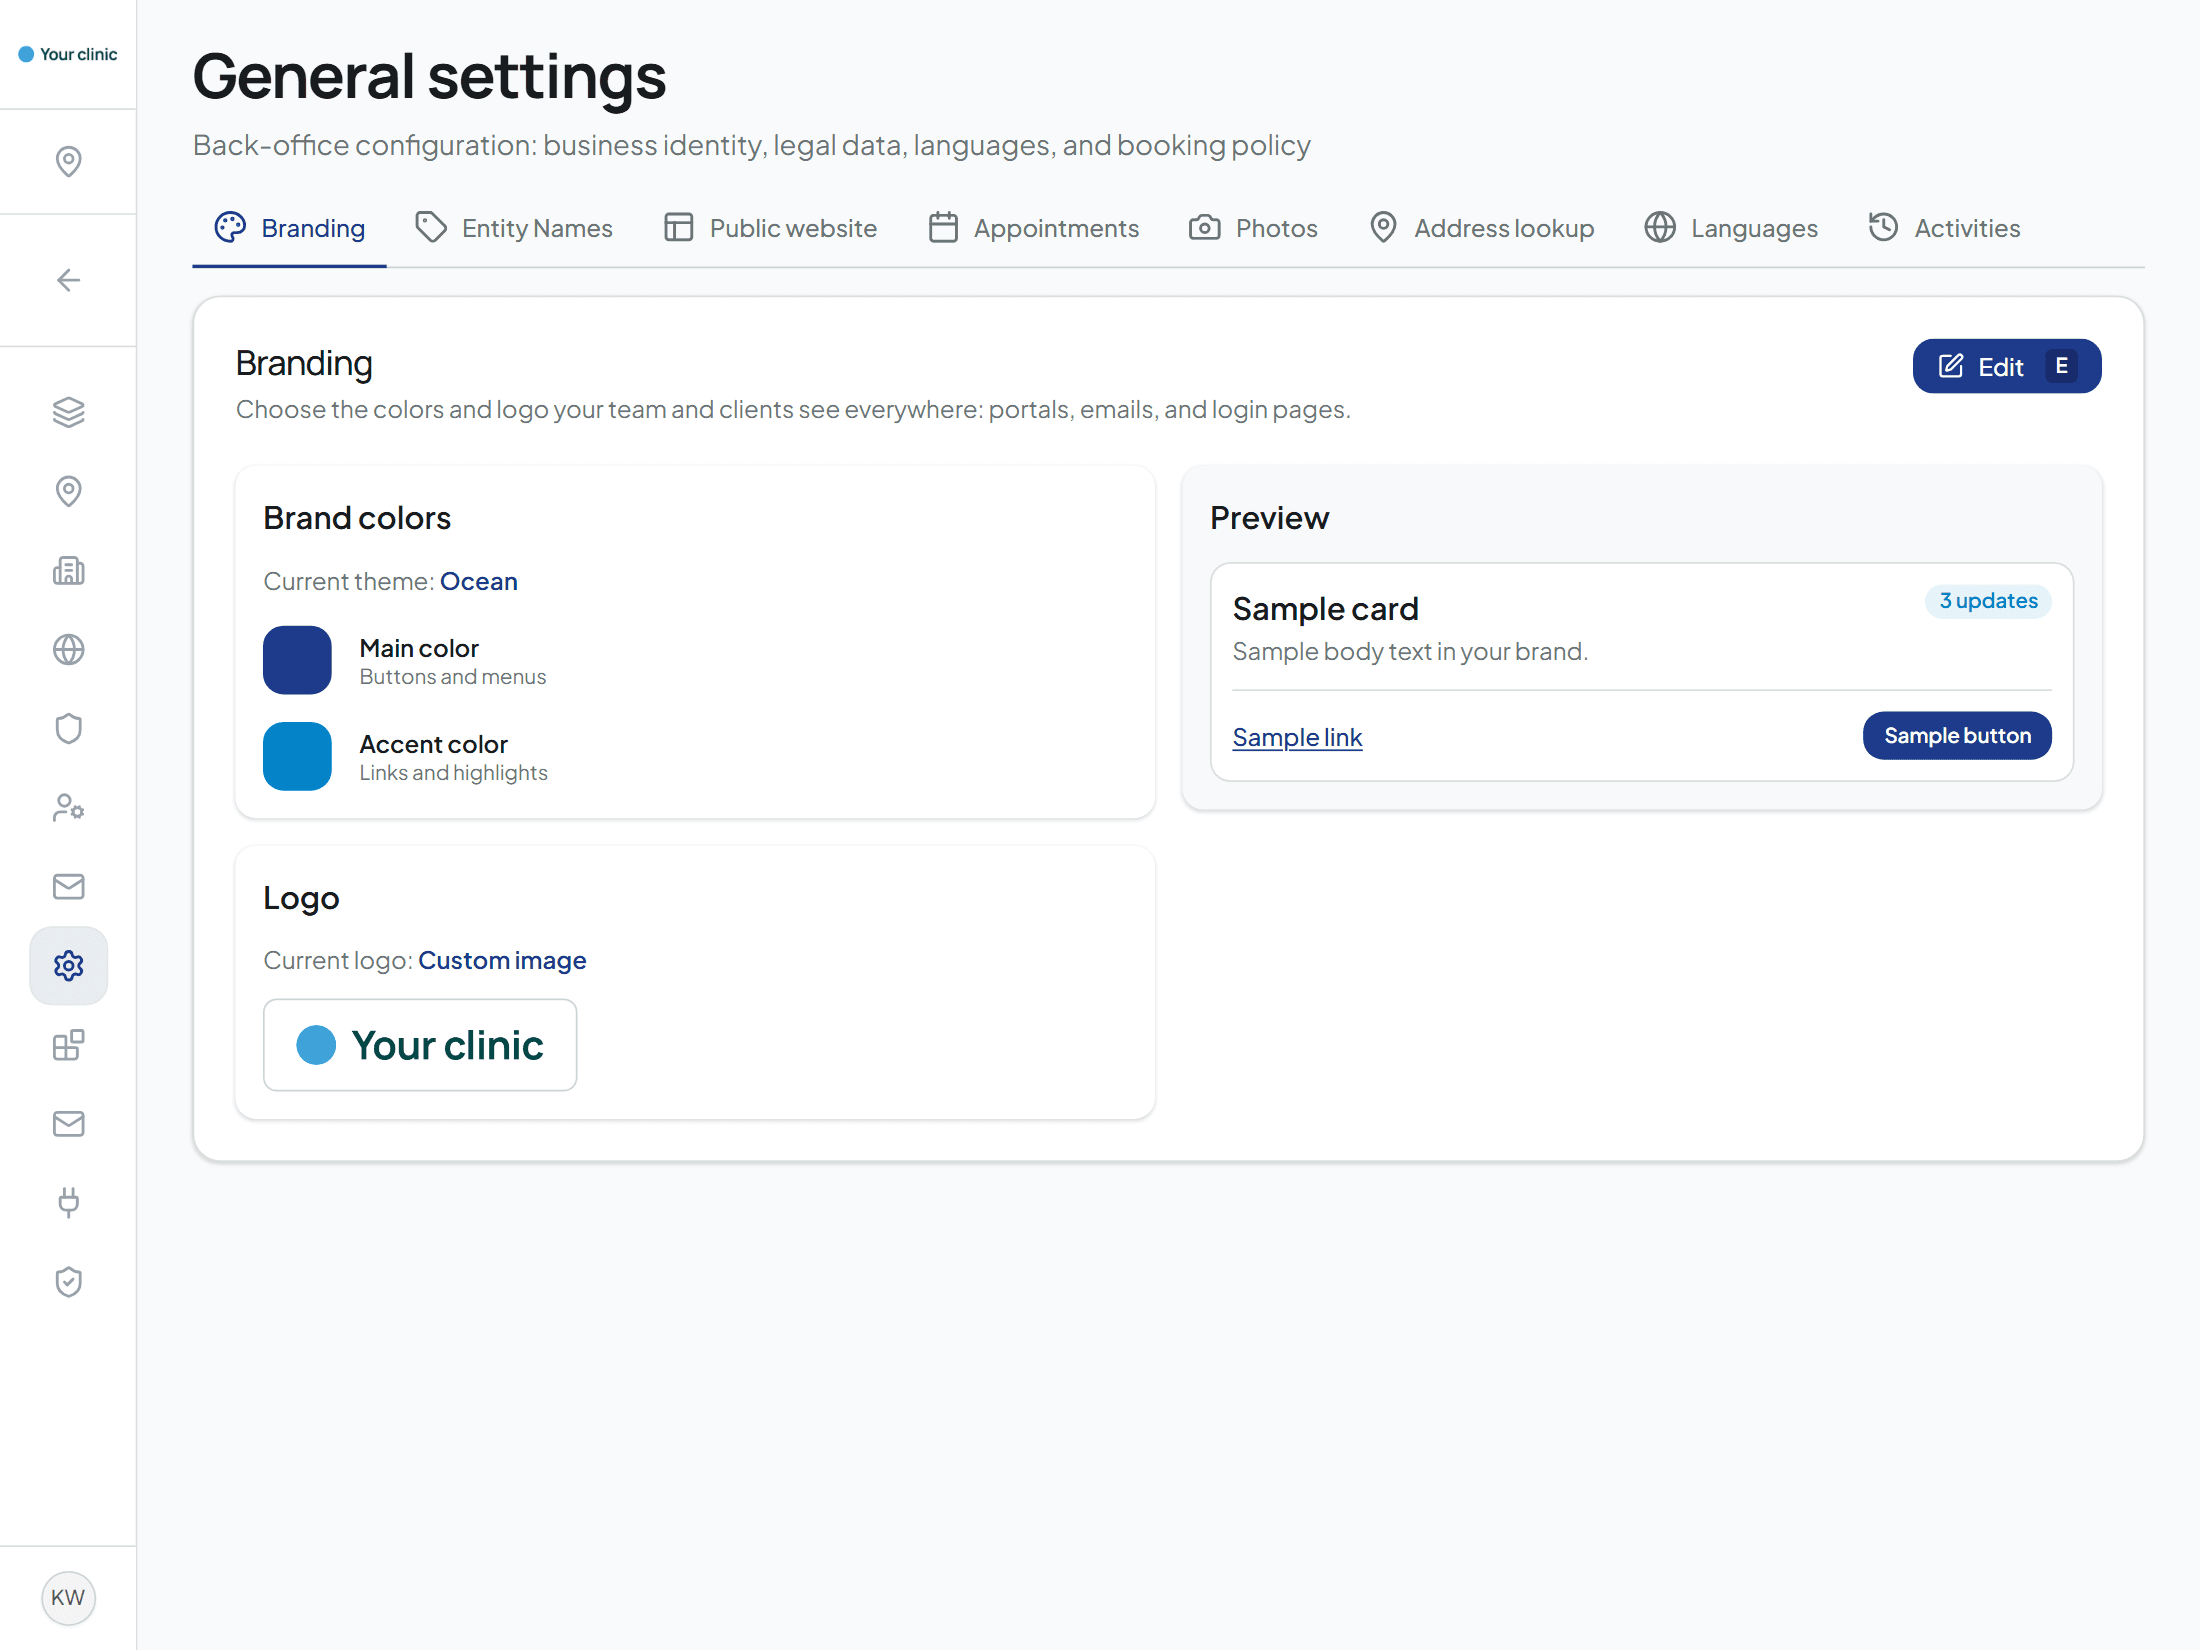
Task: Open the plug integrations sidebar icon
Action: (x=68, y=1203)
